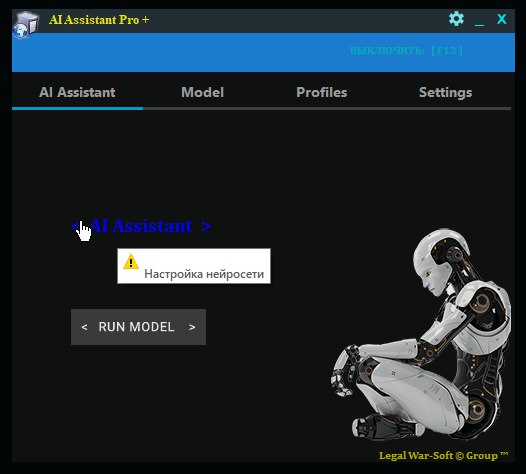Click the yellow warning triangle icon
The height and width of the screenshot is (474, 526).
click(131, 262)
